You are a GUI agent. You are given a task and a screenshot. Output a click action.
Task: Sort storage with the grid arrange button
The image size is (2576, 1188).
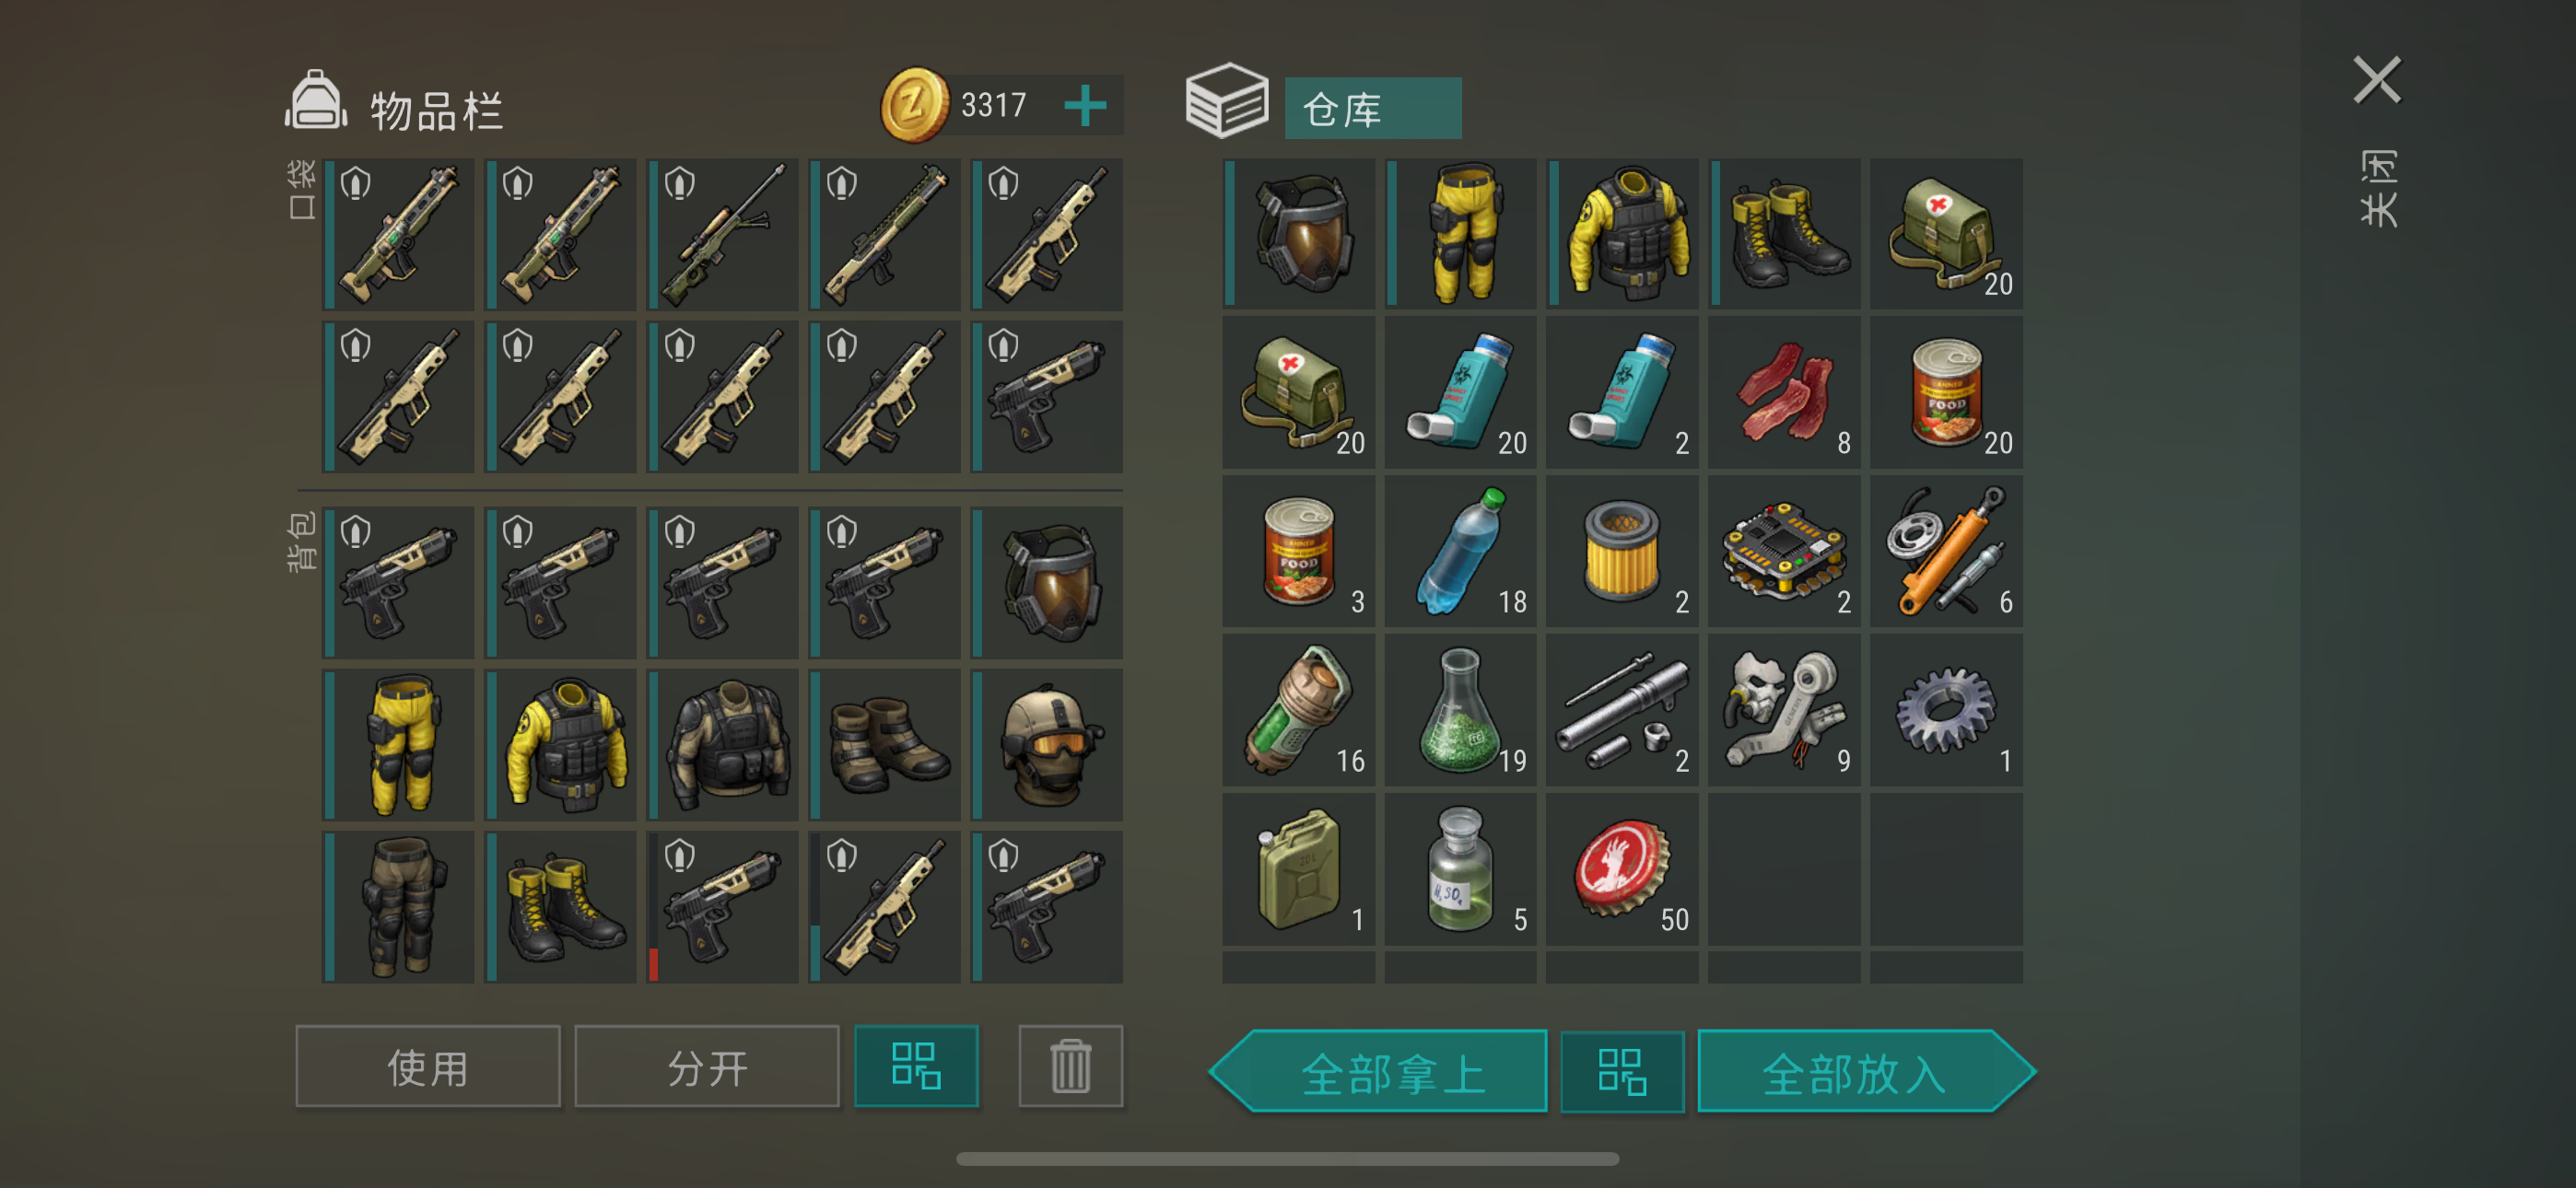tap(1622, 1072)
